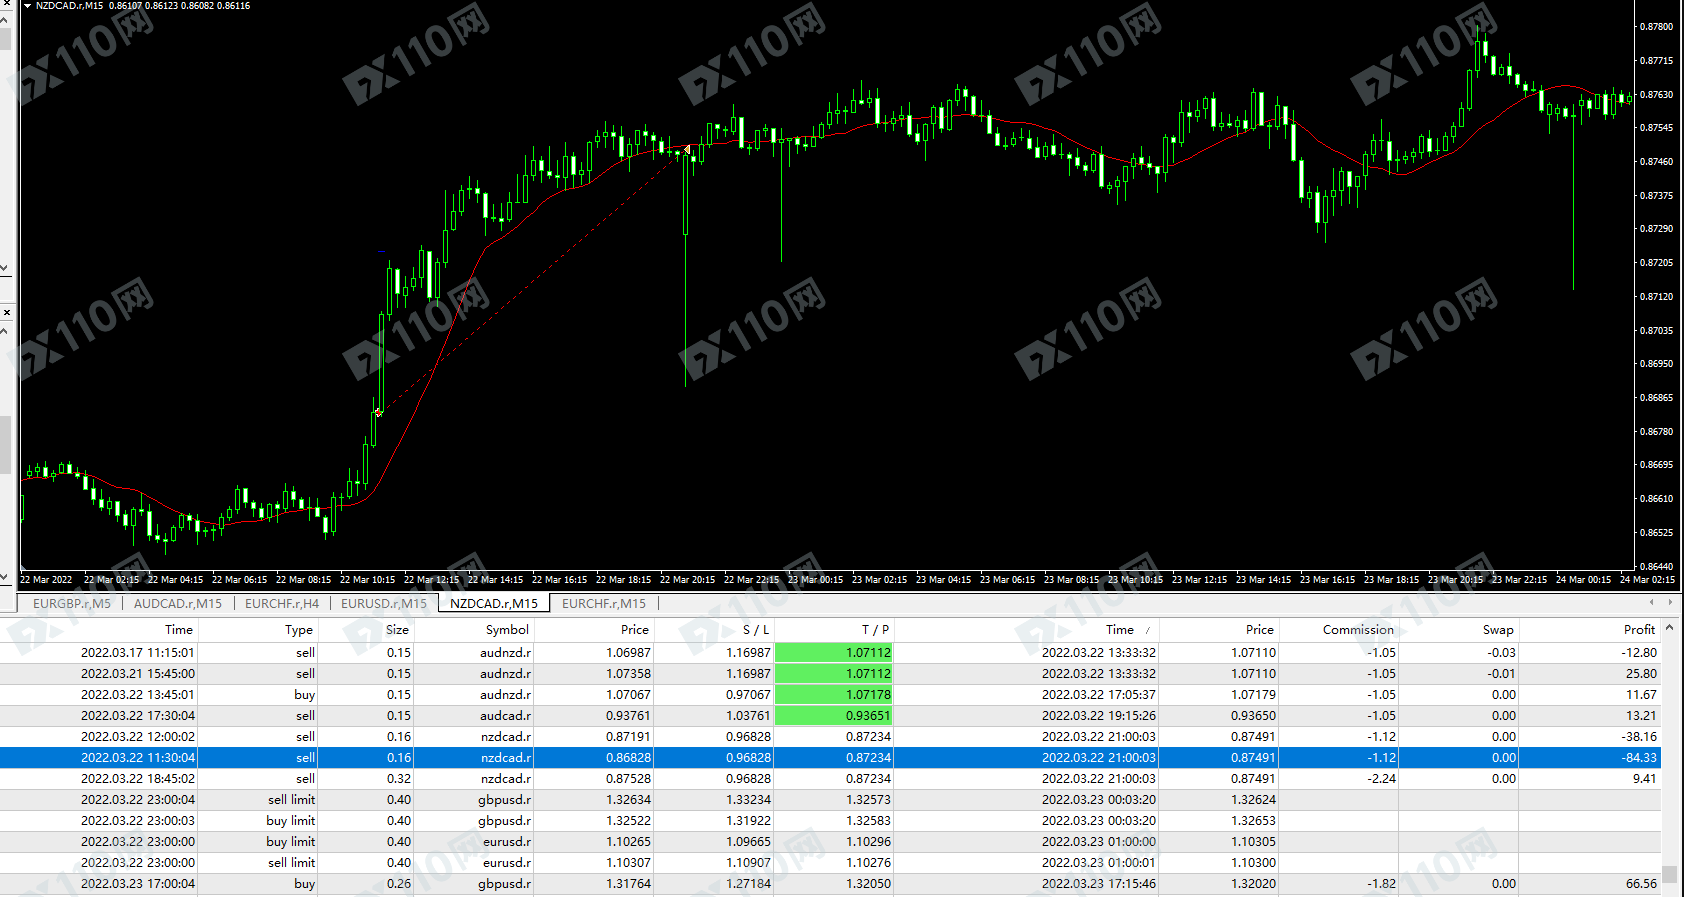
Task: Click the commission value -2.24
Action: click(1382, 778)
